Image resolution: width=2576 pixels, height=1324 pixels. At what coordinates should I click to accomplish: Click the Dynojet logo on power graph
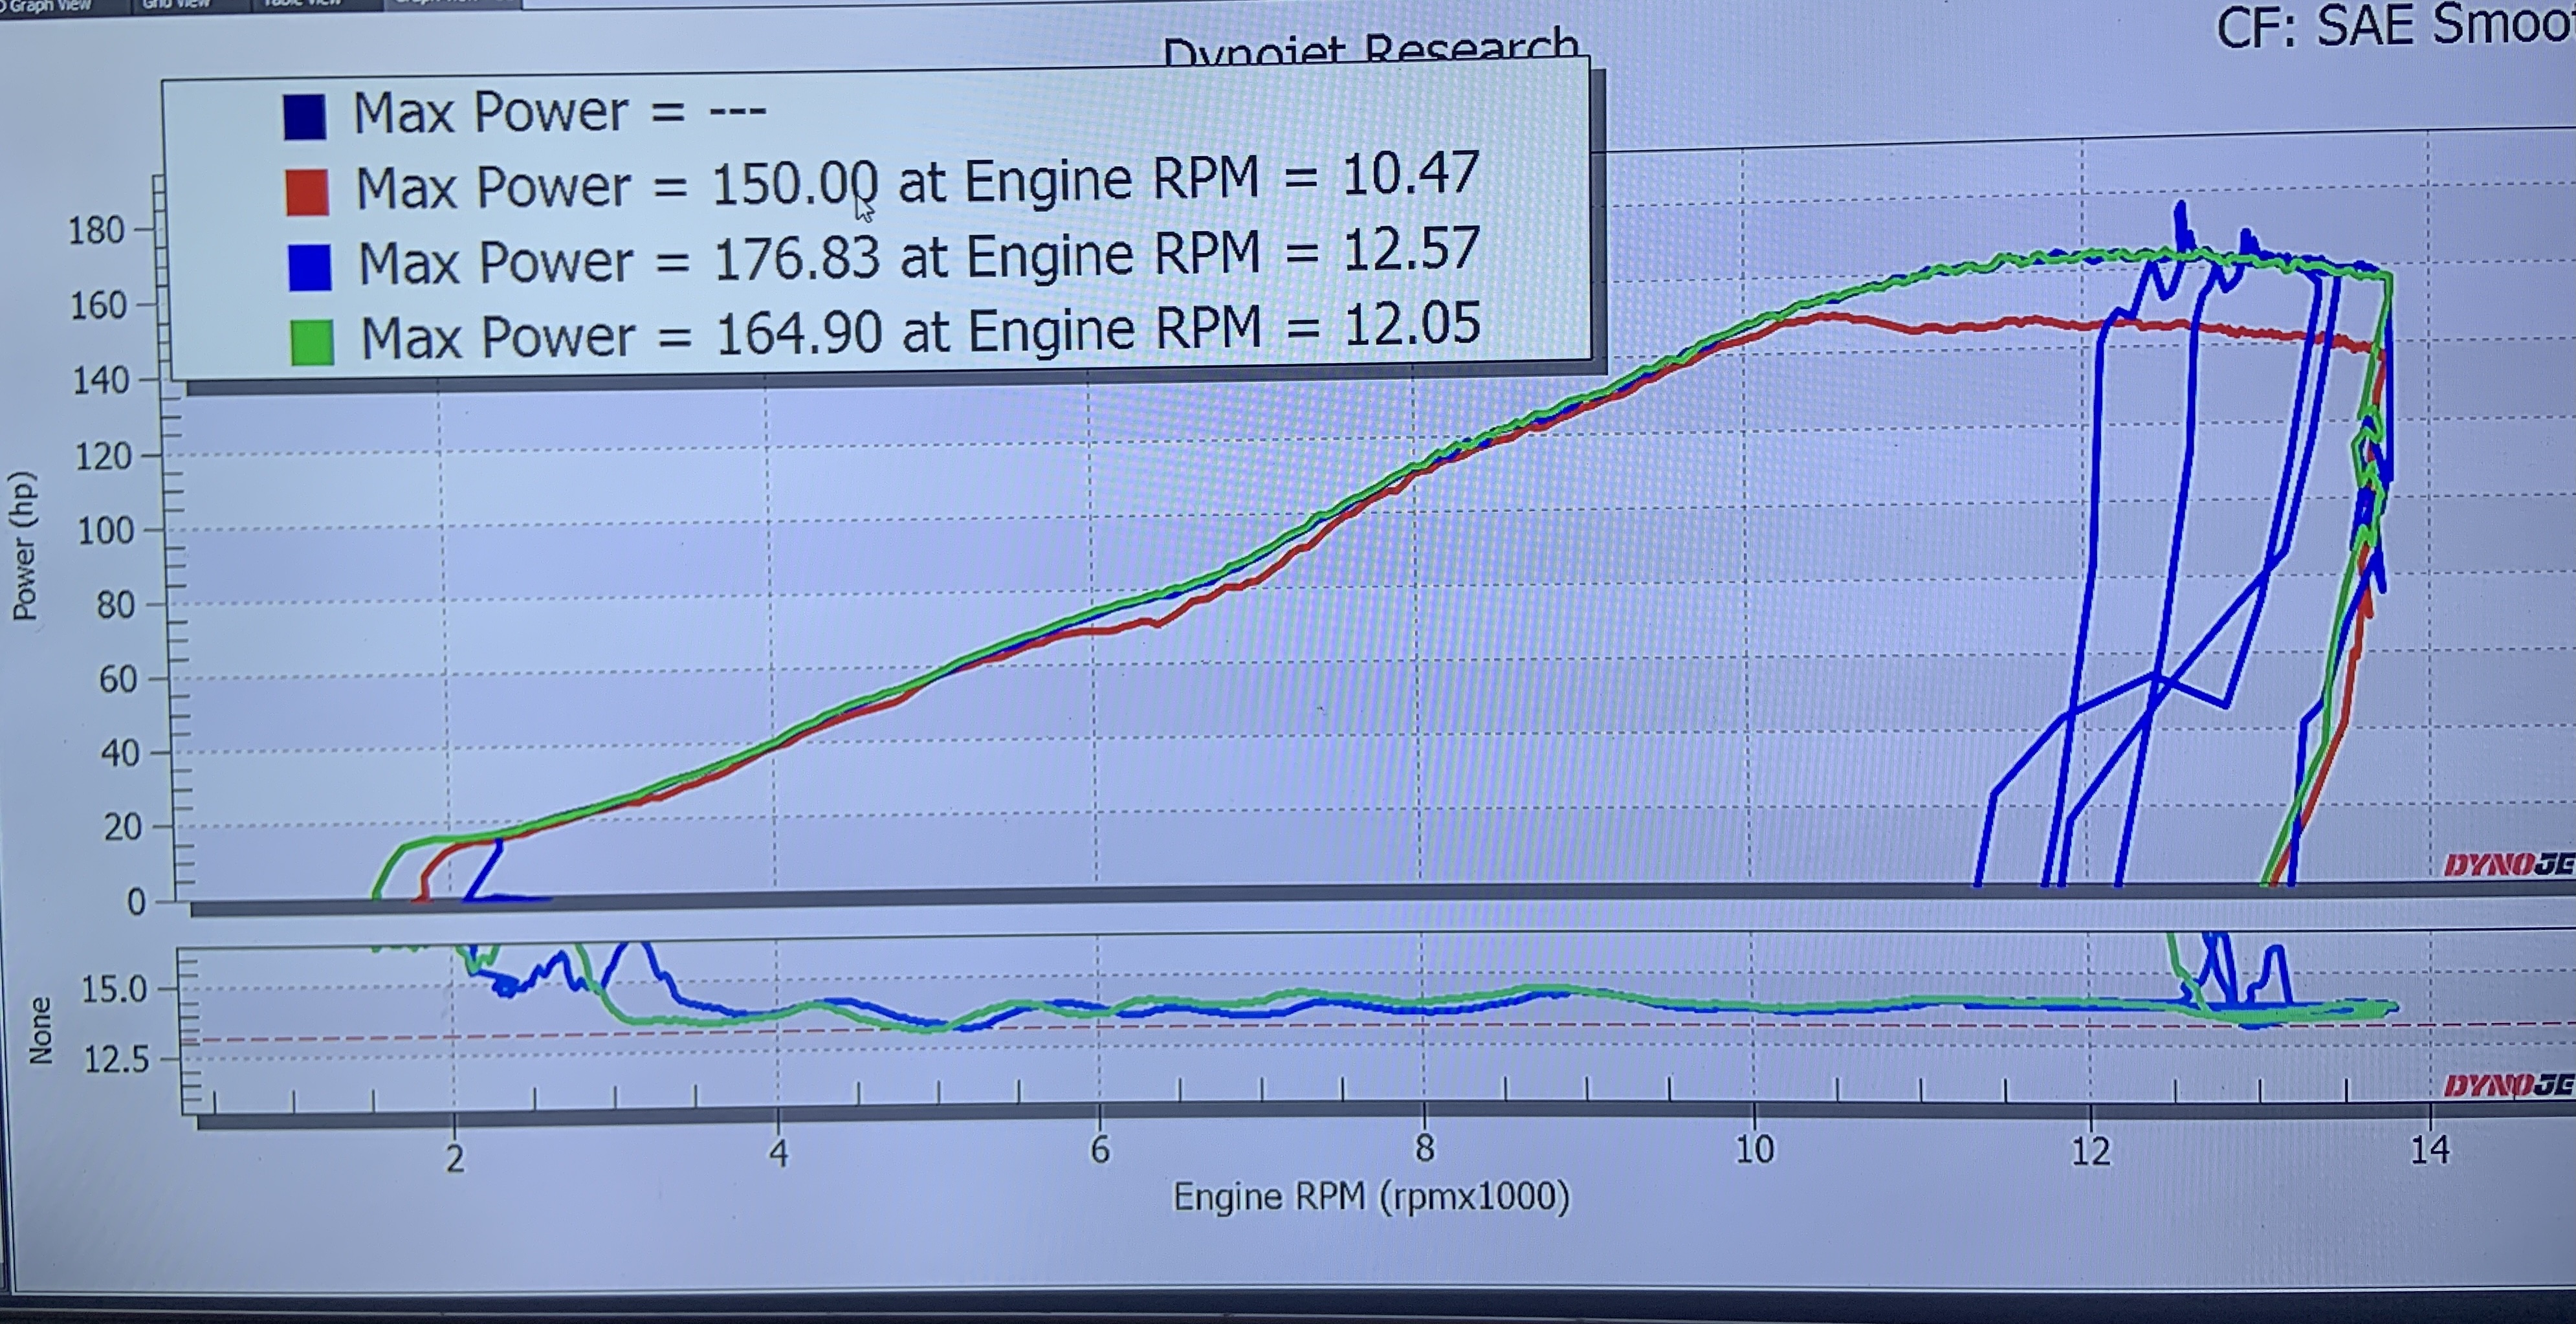pos(2508,865)
